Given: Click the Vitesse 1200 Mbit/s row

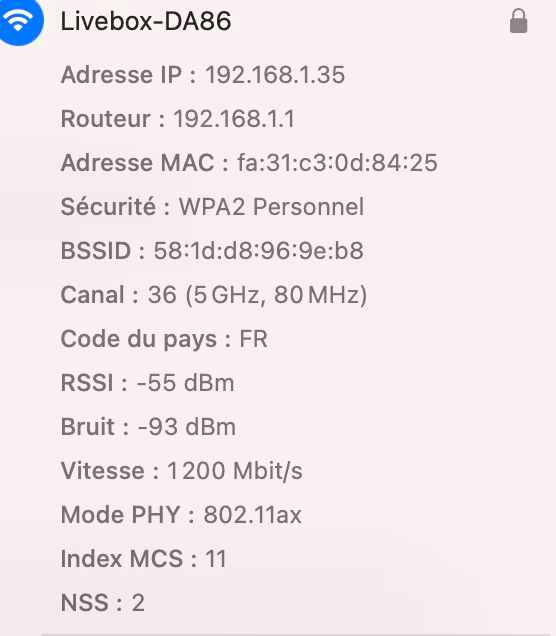Looking at the screenshot, I should coord(181,471).
